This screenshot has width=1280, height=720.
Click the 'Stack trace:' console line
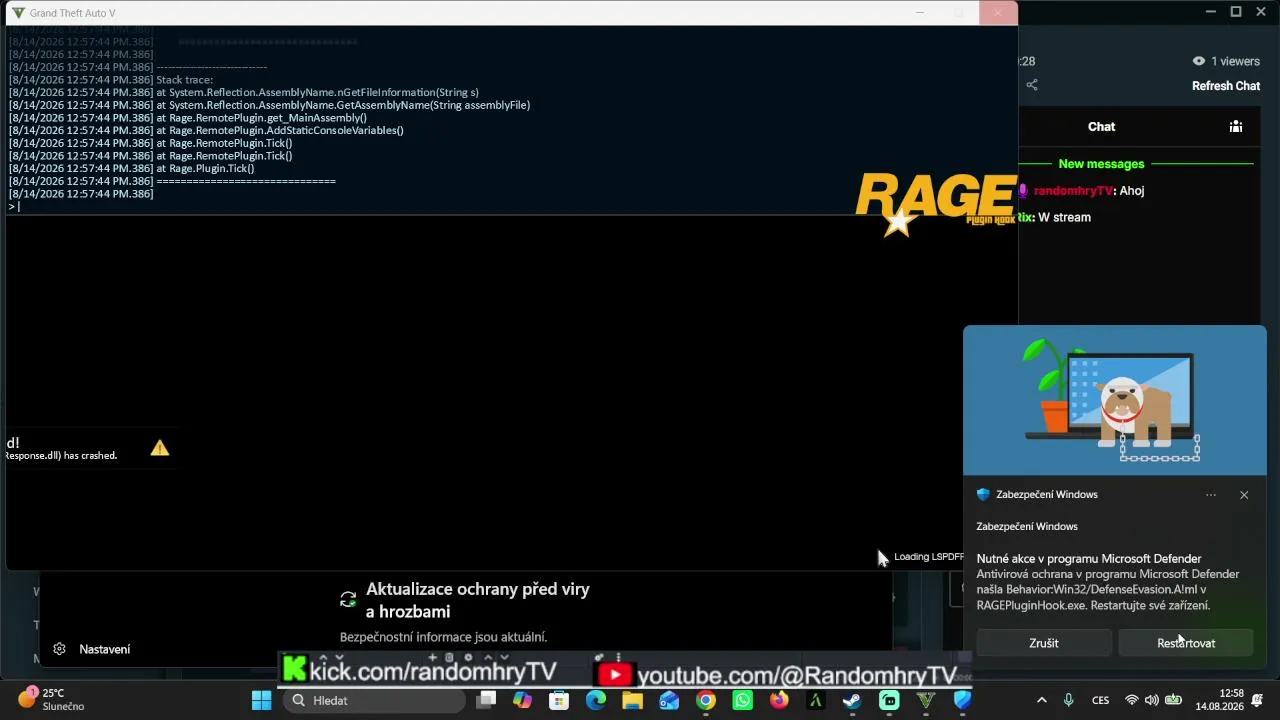point(185,80)
